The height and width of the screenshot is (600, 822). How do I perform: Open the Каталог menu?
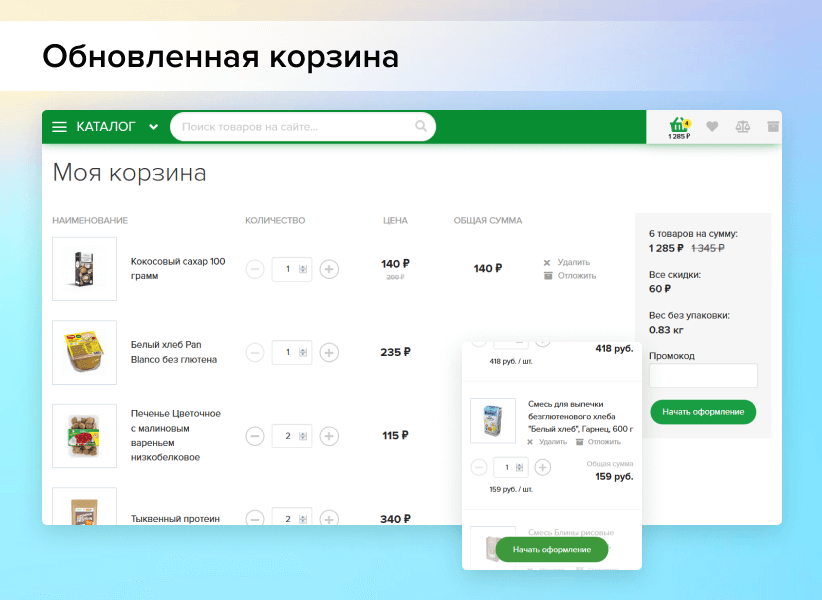pos(105,127)
